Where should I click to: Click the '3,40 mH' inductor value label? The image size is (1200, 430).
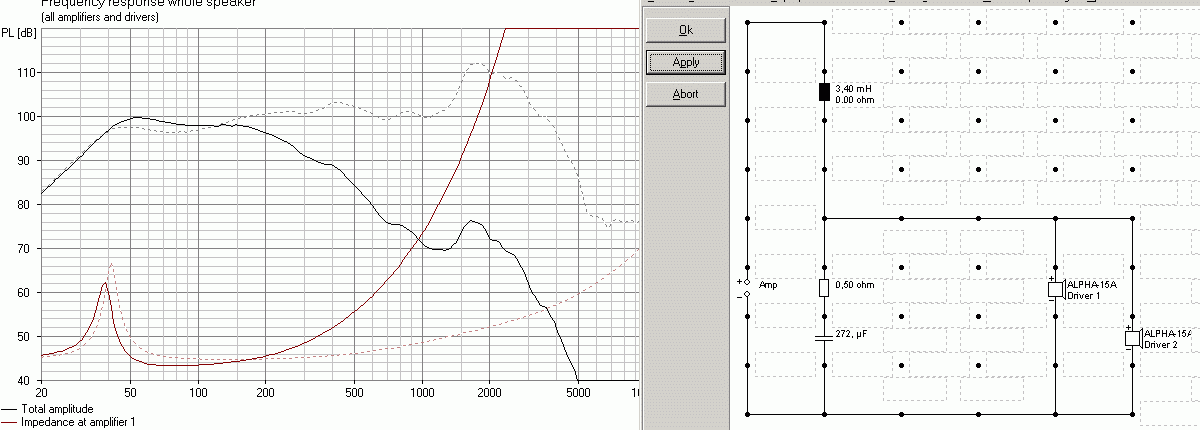851,89
